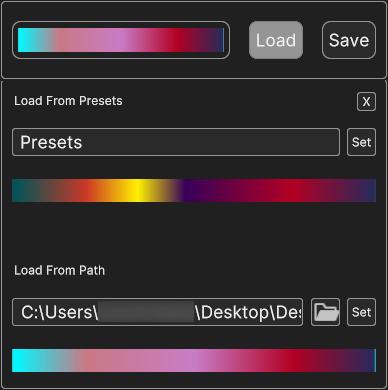Focus the C:\Users path input field
Viewport: 388px width, 390px height.
click(158, 312)
